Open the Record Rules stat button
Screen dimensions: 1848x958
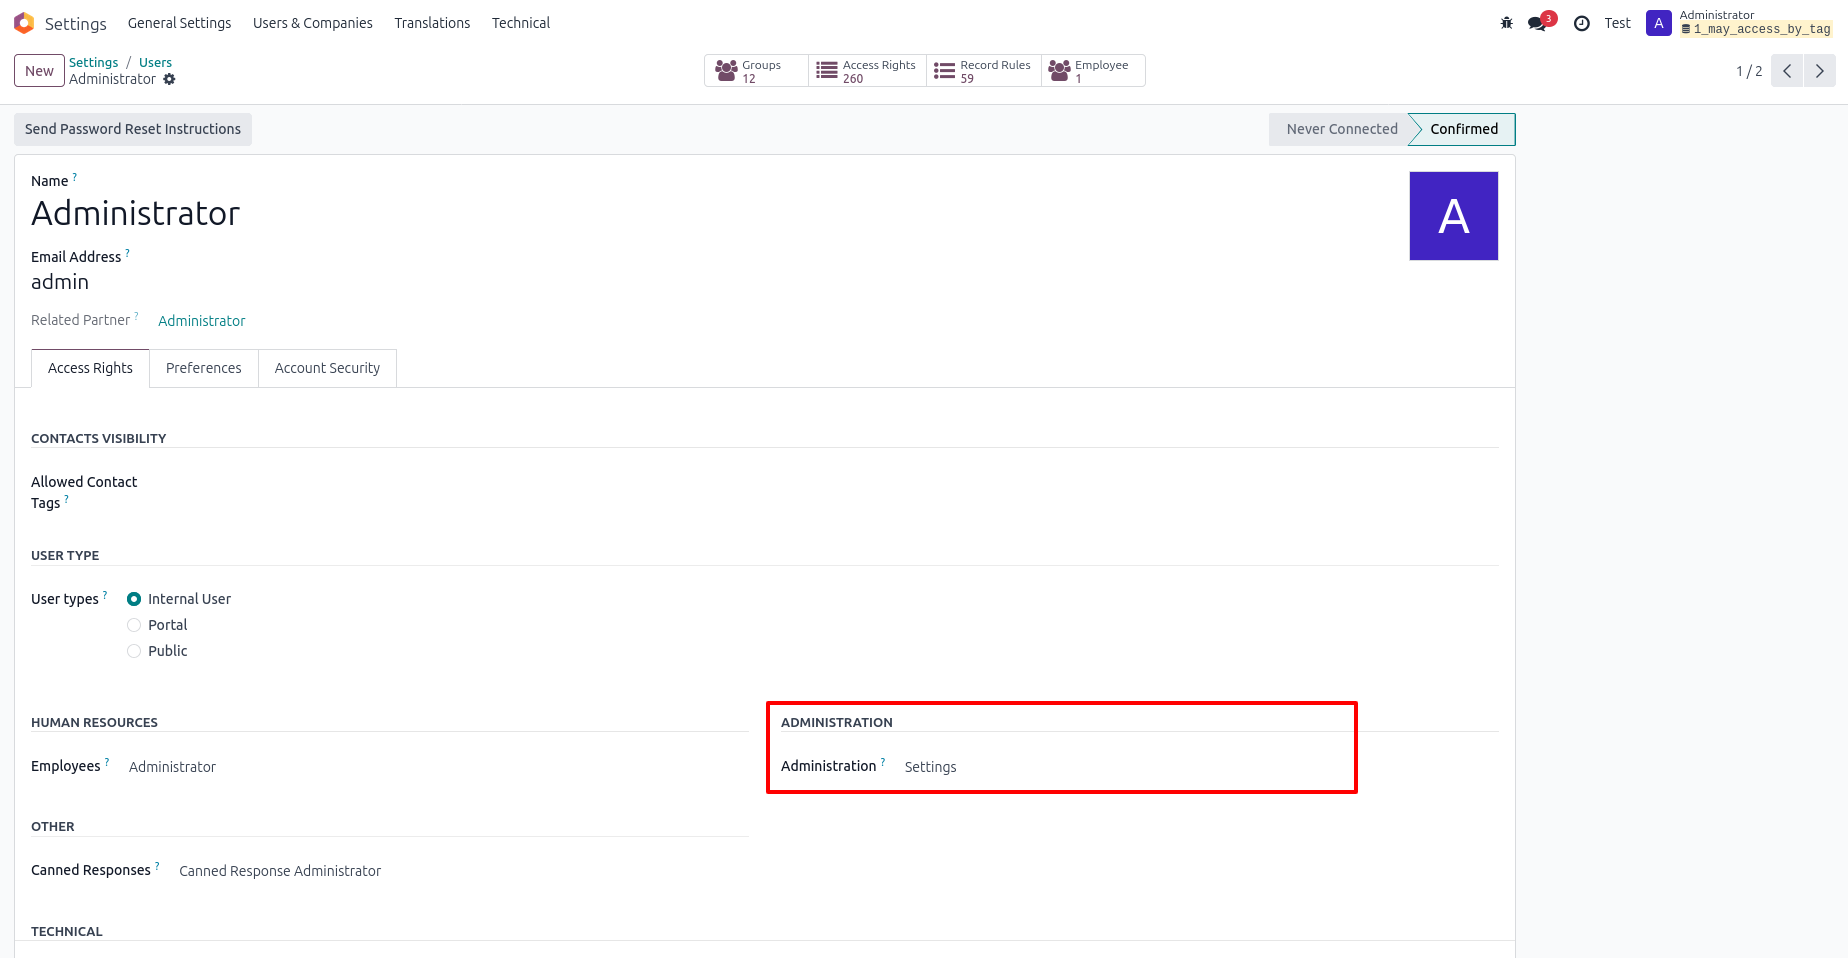click(x=983, y=71)
